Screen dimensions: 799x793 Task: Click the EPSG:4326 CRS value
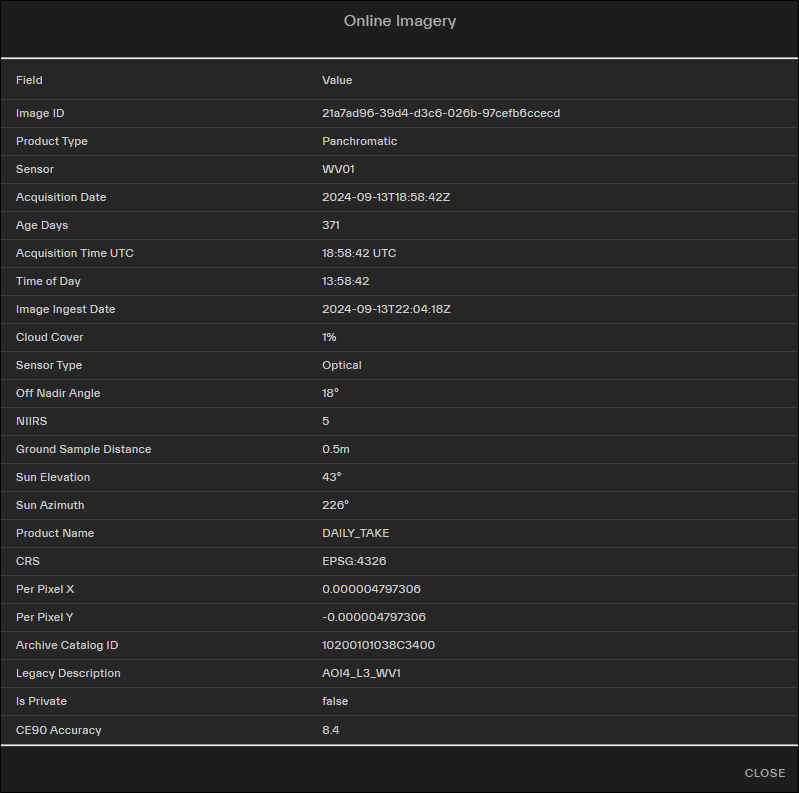coord(354,561)
